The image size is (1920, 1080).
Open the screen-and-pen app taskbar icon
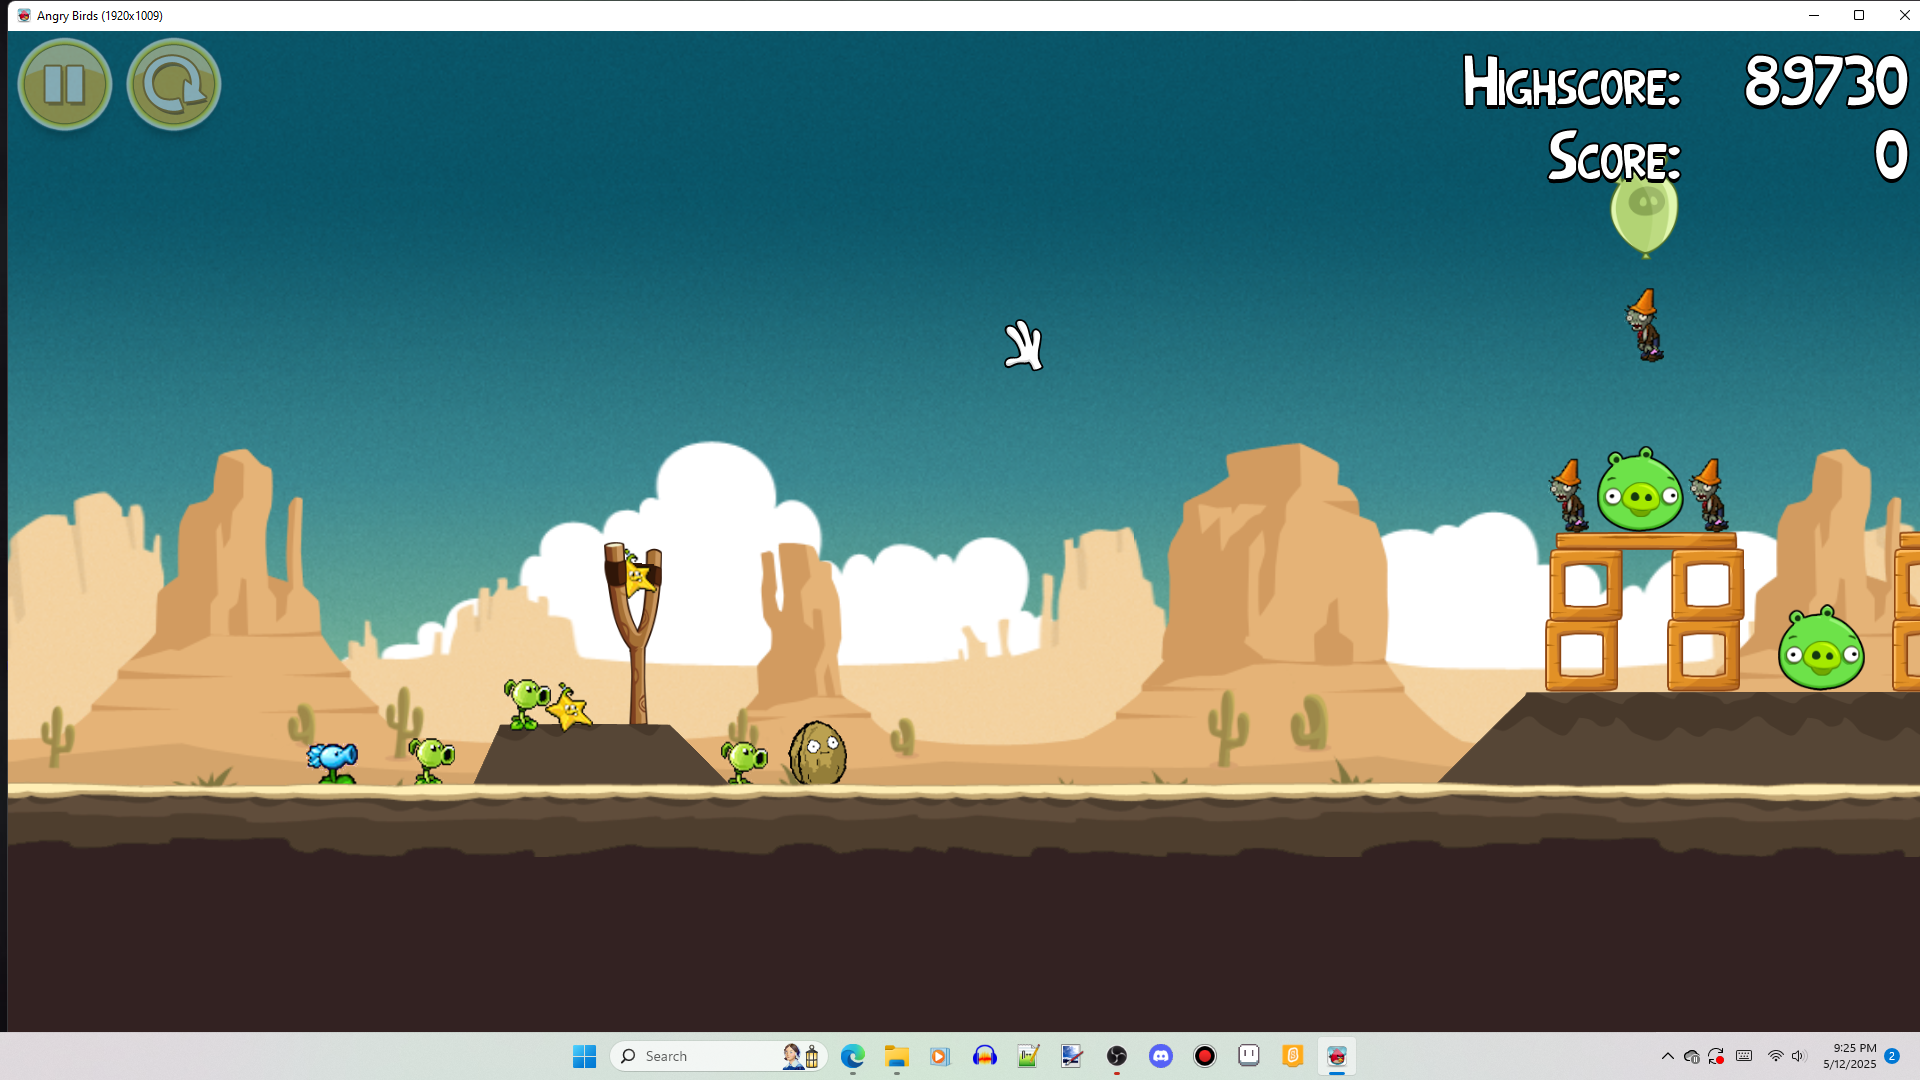[x=1072, y=1056]
